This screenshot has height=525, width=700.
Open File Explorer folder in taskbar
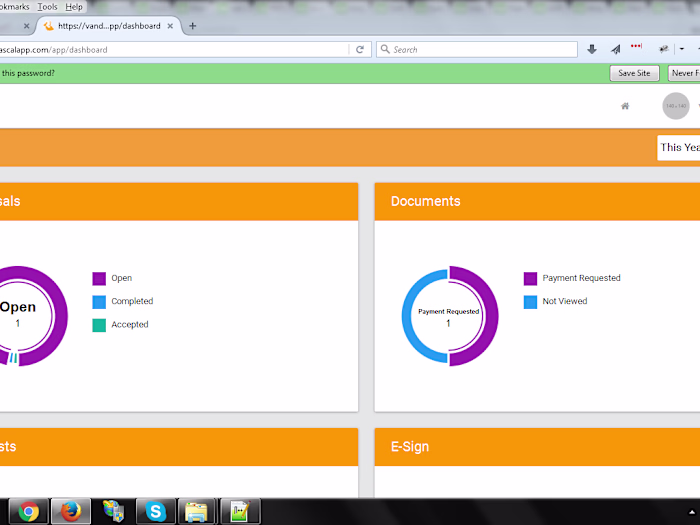(x=196, y=511)
